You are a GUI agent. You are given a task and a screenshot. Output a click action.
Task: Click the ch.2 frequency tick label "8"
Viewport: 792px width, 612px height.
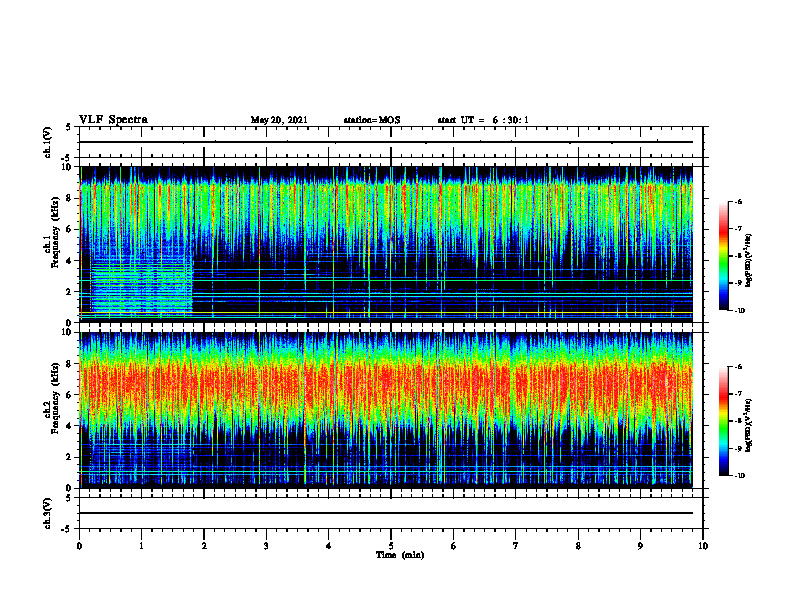[70, 364]
